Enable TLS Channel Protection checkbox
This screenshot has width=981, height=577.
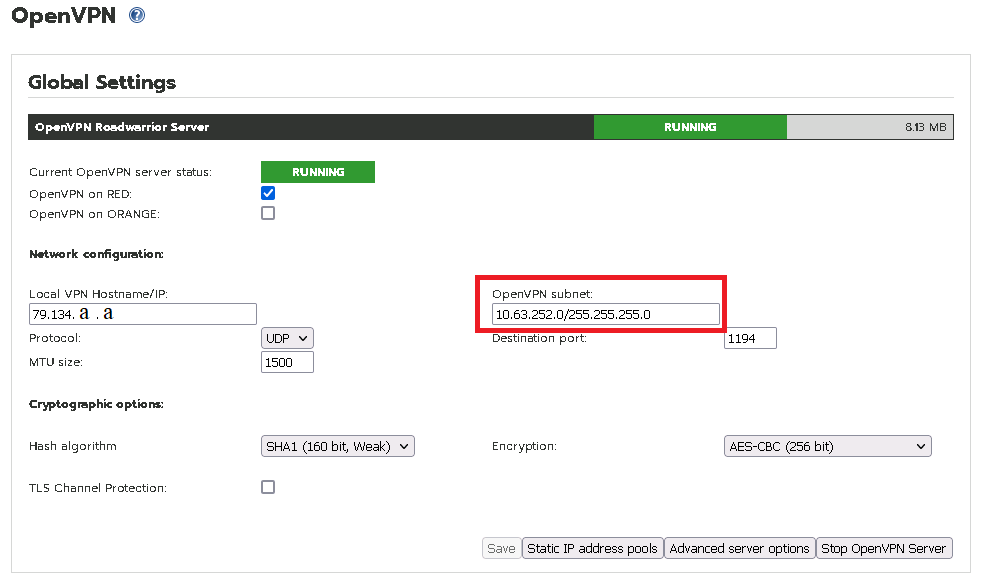pos(268,487)
